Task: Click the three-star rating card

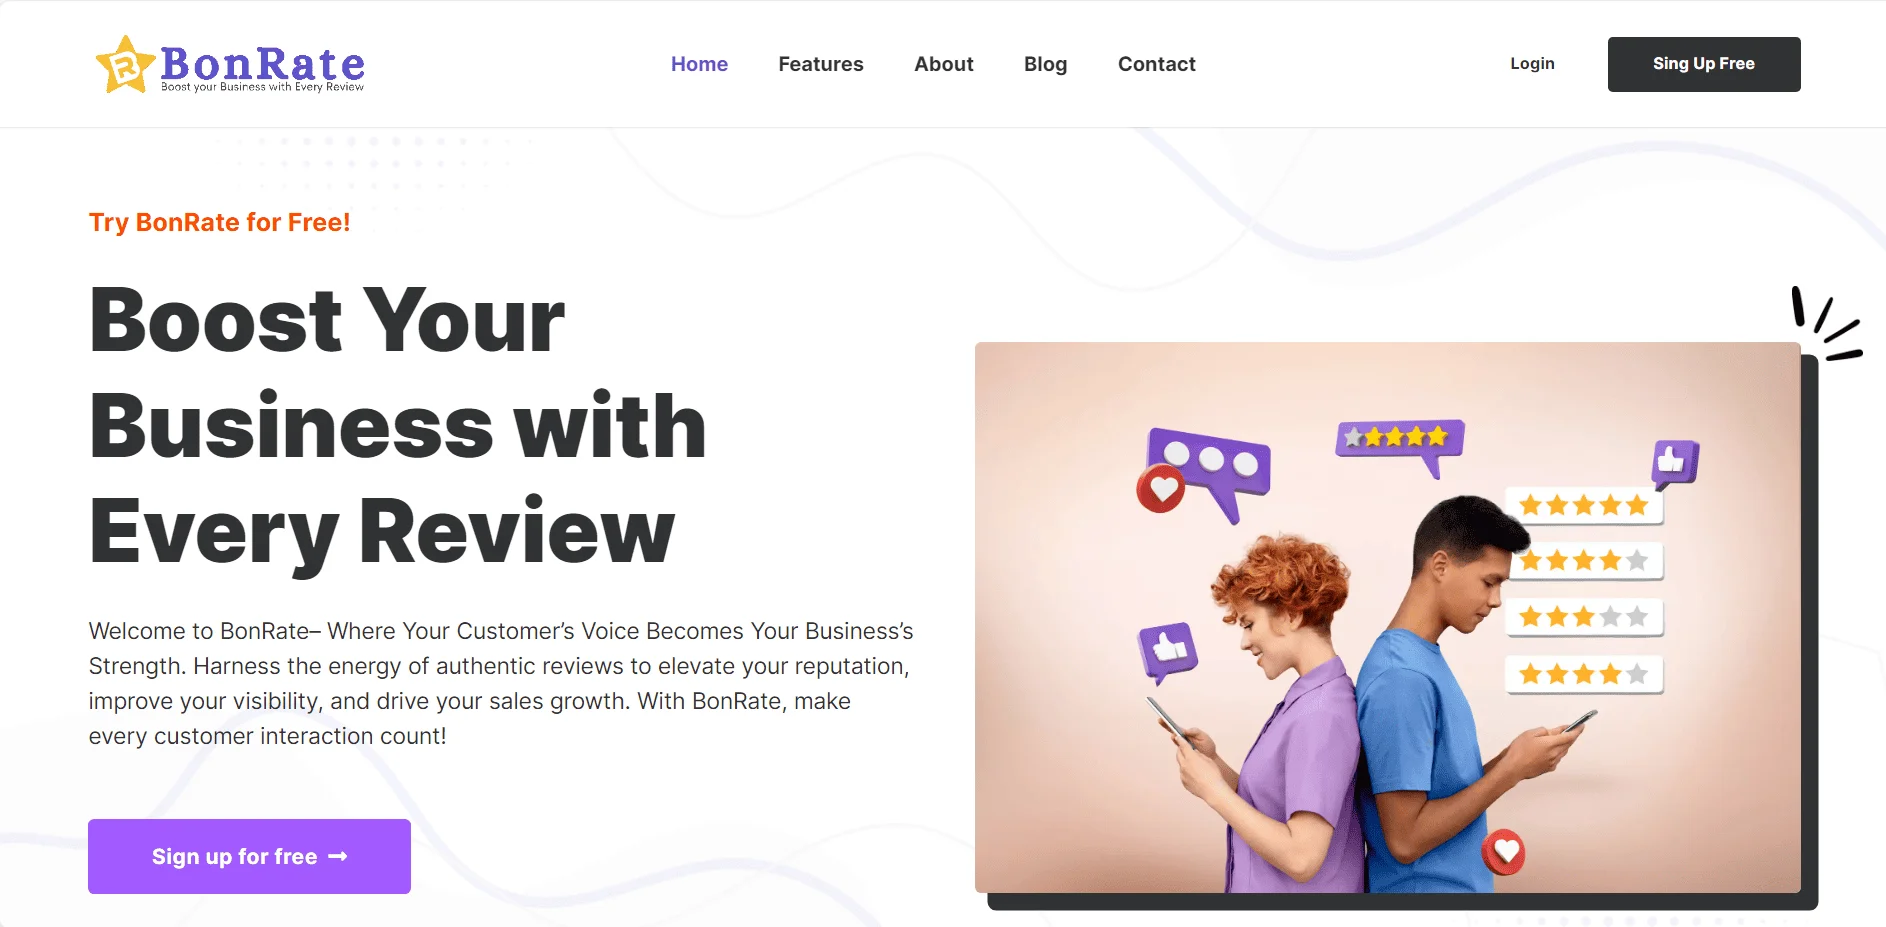Action: (1584, 617)
